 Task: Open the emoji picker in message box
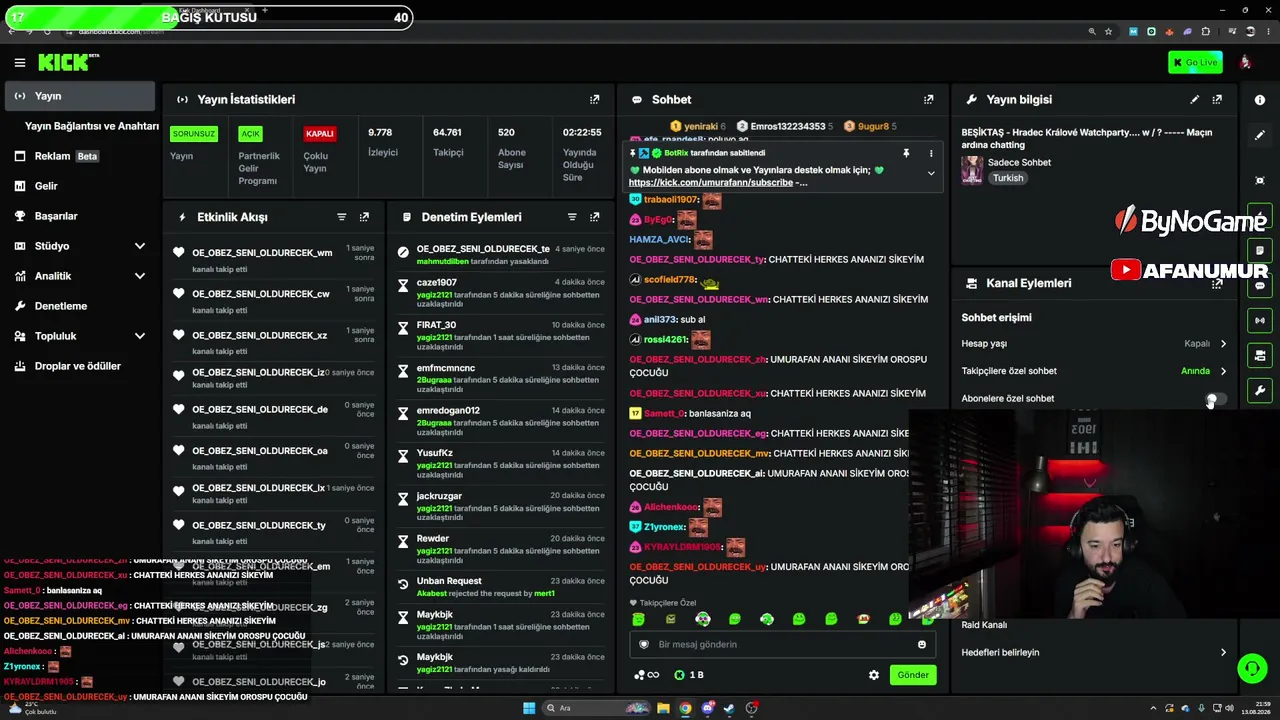(x=921, y=645)
